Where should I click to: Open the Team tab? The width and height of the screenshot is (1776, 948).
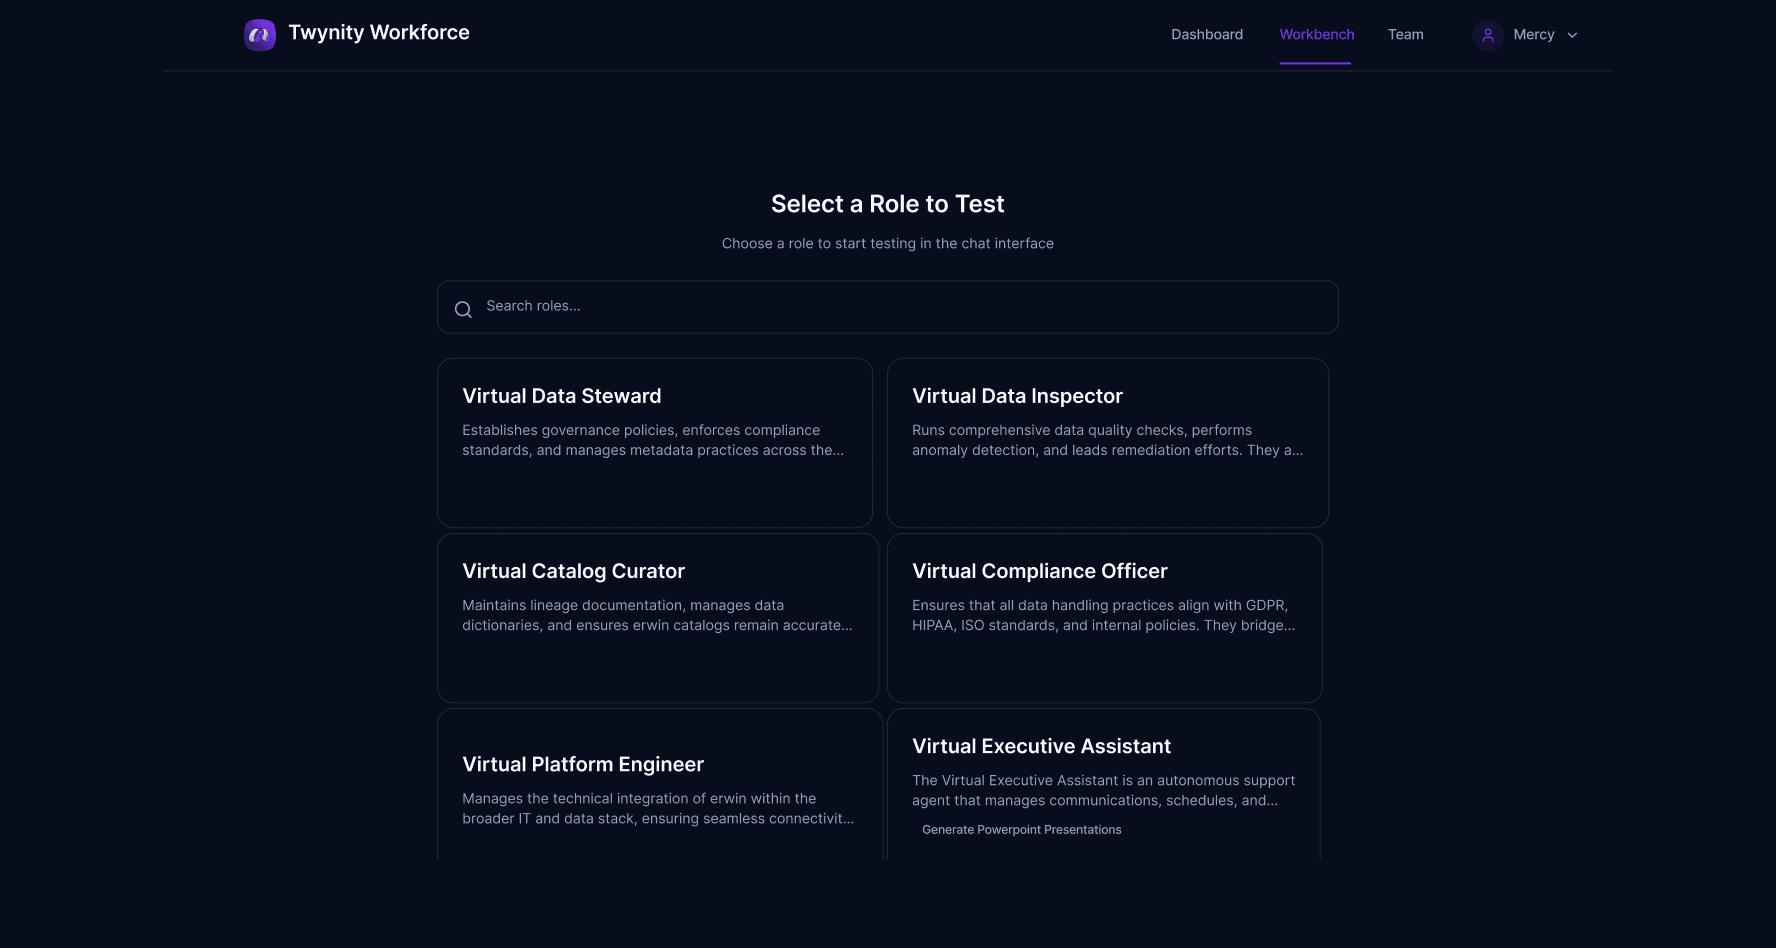(x=1405, y=35)
